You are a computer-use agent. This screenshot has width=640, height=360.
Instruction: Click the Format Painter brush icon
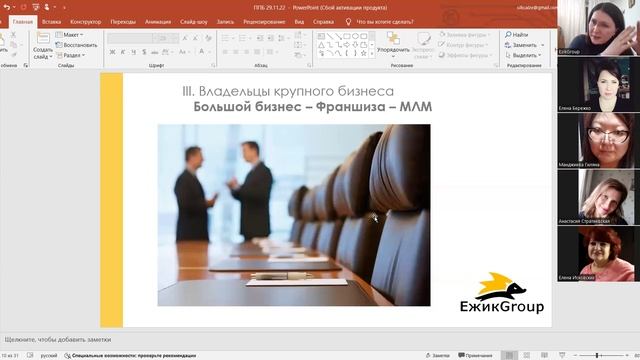point(13,55)
